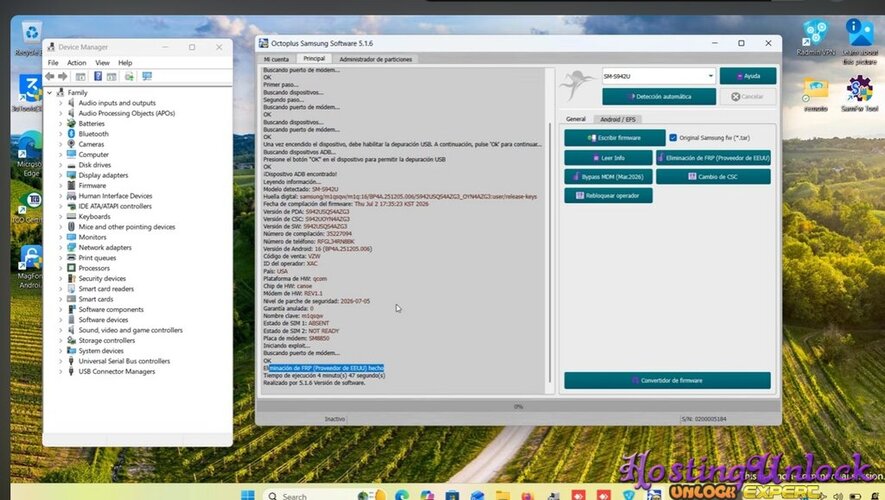Click the Bluetooth icon in device tree
The height and width of the screenshot is (500, 885).
click(x=71, y=134)
